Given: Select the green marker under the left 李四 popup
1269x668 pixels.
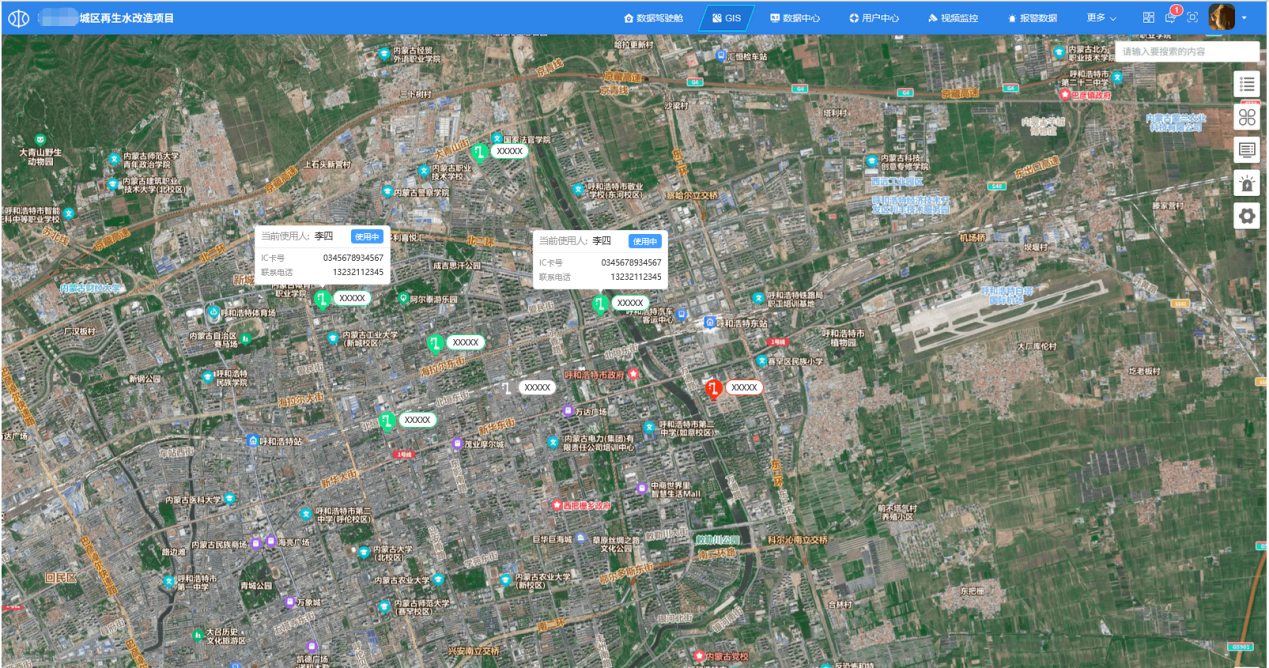Looking at the screenshot, I should point(322,301).
